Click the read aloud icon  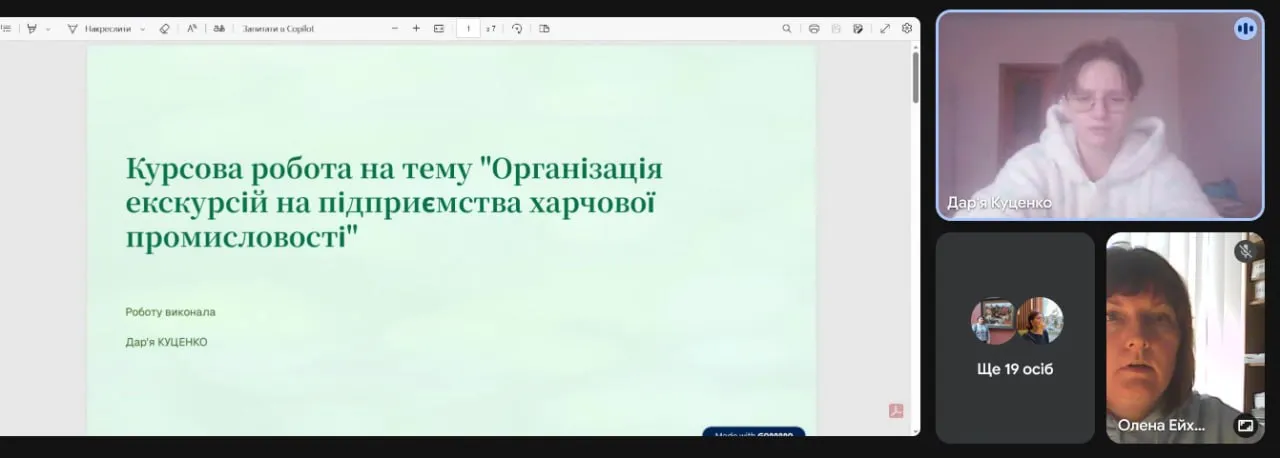tap(192, 29)
